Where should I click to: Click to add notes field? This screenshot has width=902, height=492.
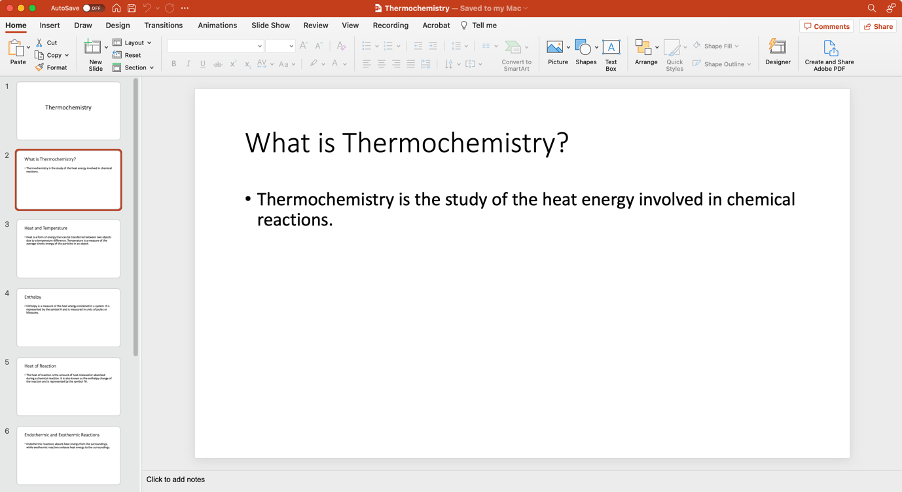[175, 479]
